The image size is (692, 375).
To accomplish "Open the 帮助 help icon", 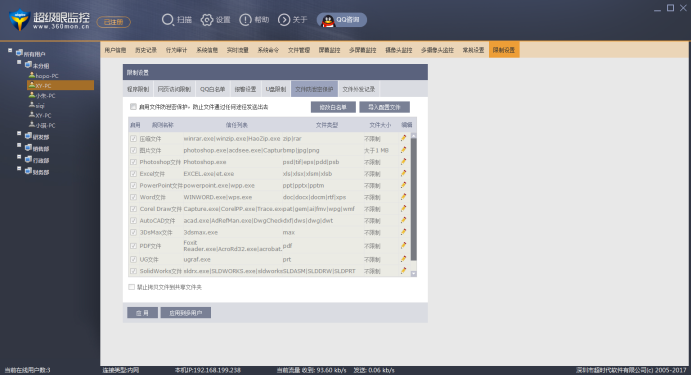I will [x=254, y=20].
